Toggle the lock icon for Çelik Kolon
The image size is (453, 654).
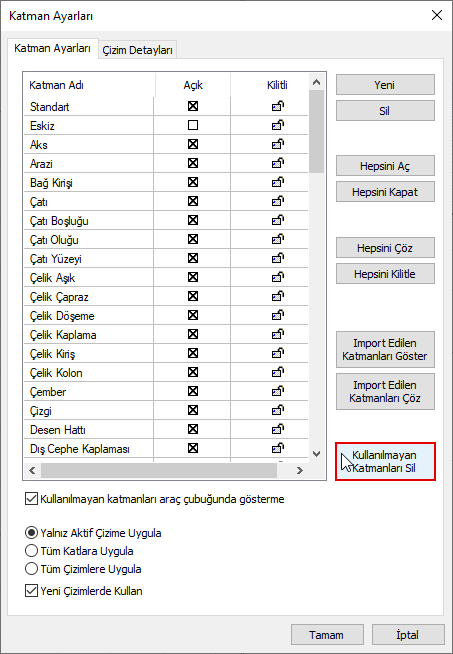[278, 372]
